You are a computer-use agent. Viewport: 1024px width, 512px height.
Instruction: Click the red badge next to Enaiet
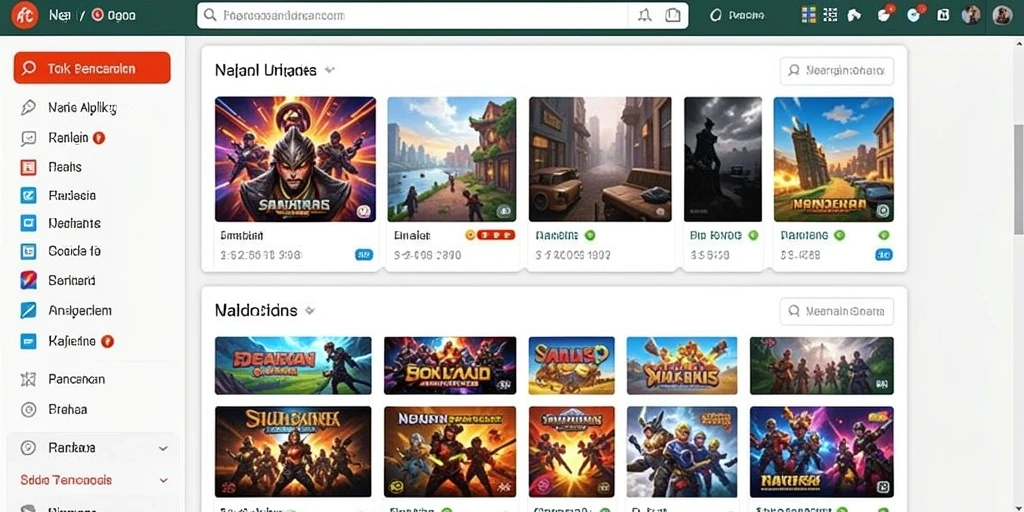(496, 235)
